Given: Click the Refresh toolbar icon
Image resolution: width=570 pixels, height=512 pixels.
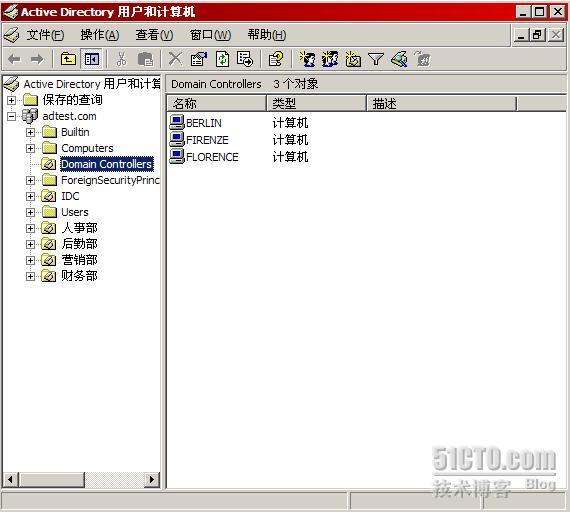Looking at the screenshot, I should tap(222, 59).
